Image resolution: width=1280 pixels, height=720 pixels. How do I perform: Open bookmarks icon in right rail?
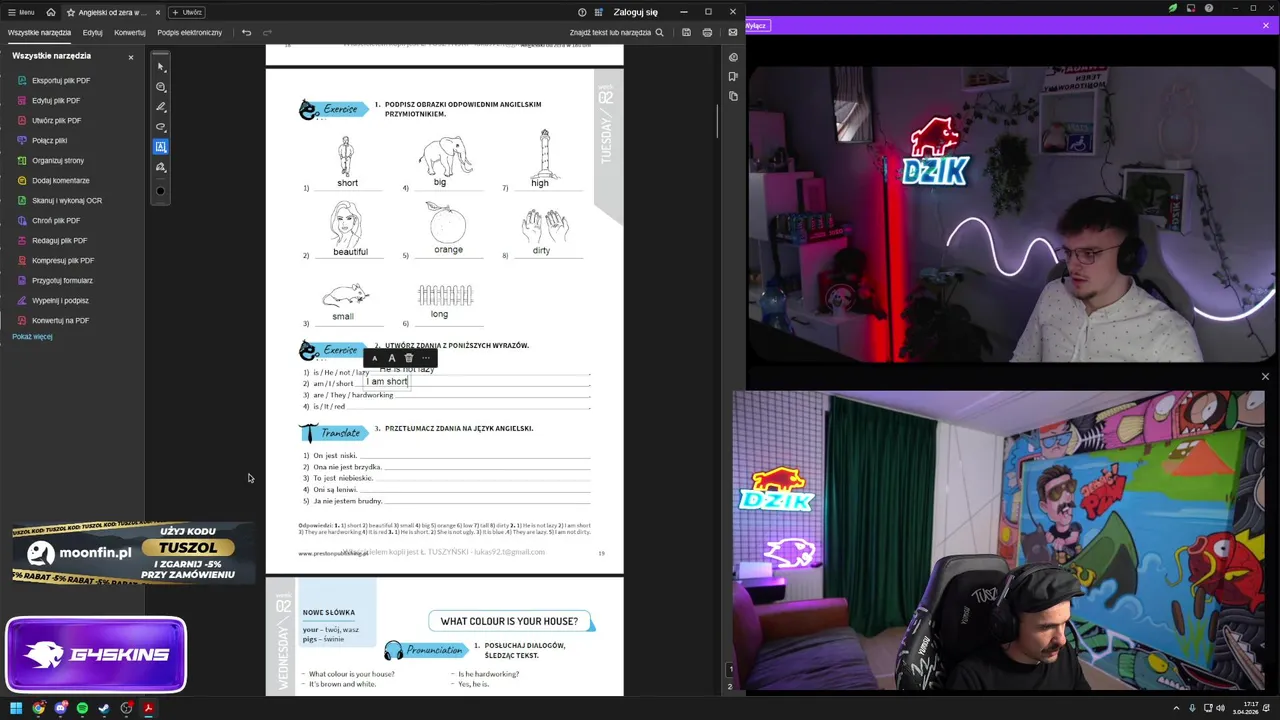click(x=733, y=76)
